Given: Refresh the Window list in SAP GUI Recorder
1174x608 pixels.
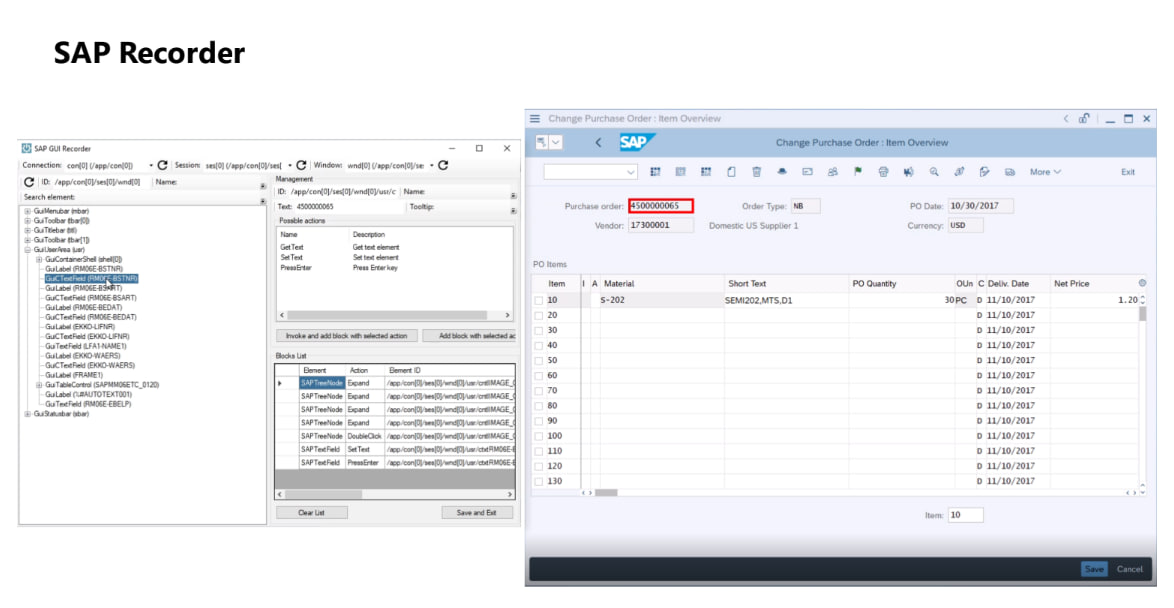Looking at the screenshot, I should (443, 165).
